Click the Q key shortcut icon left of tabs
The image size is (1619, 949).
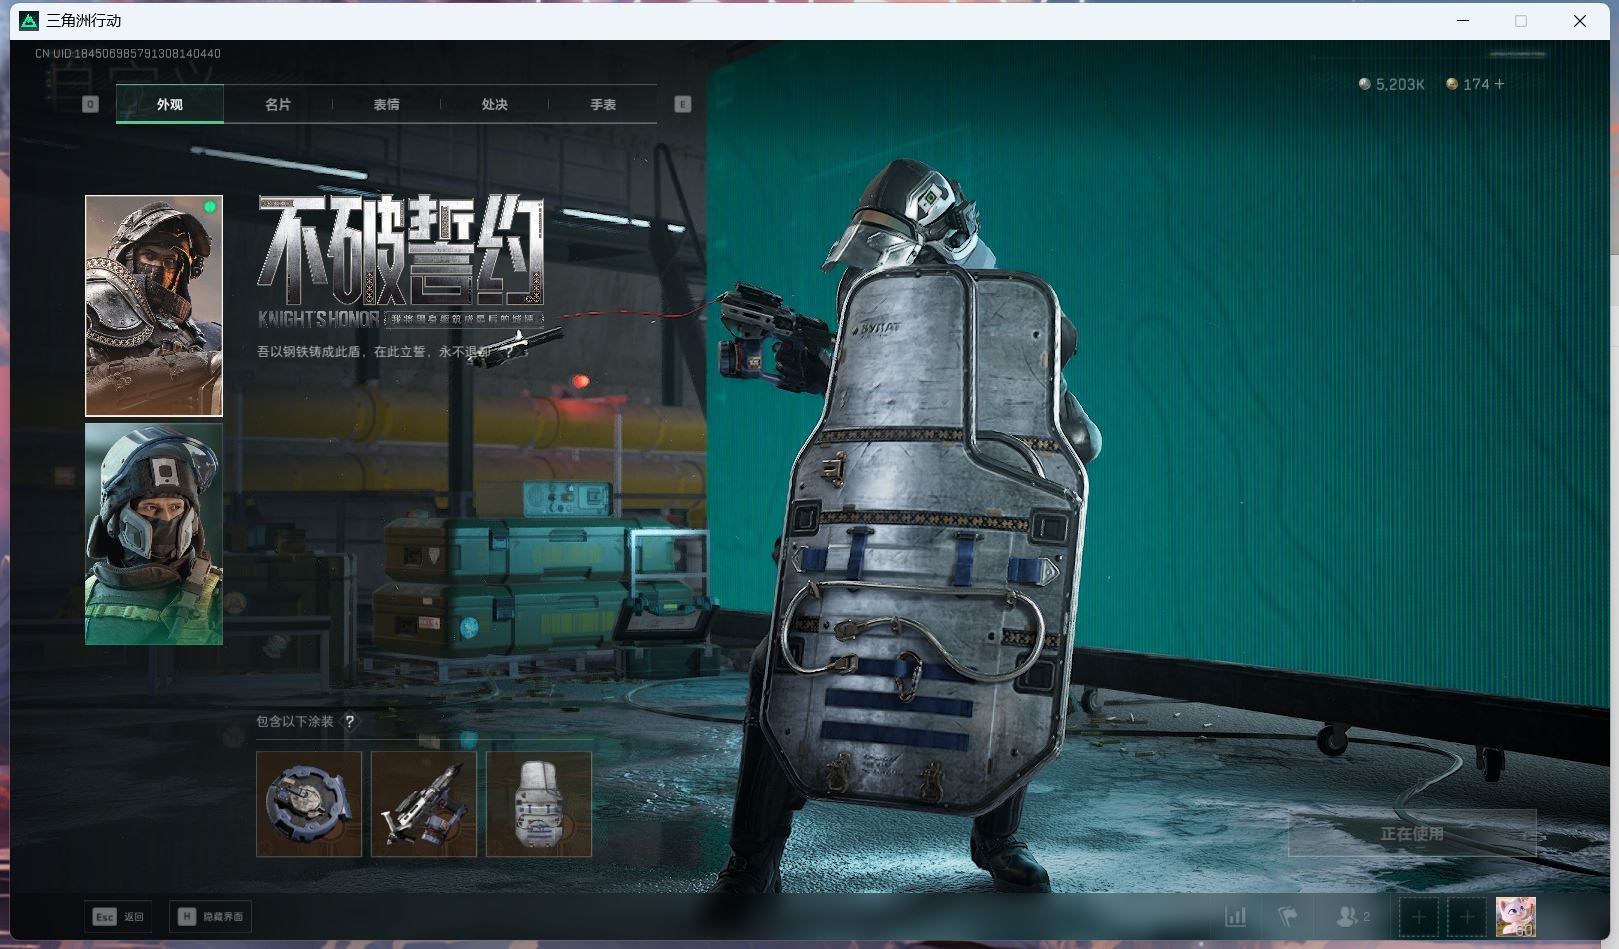[x=89, y=103]
